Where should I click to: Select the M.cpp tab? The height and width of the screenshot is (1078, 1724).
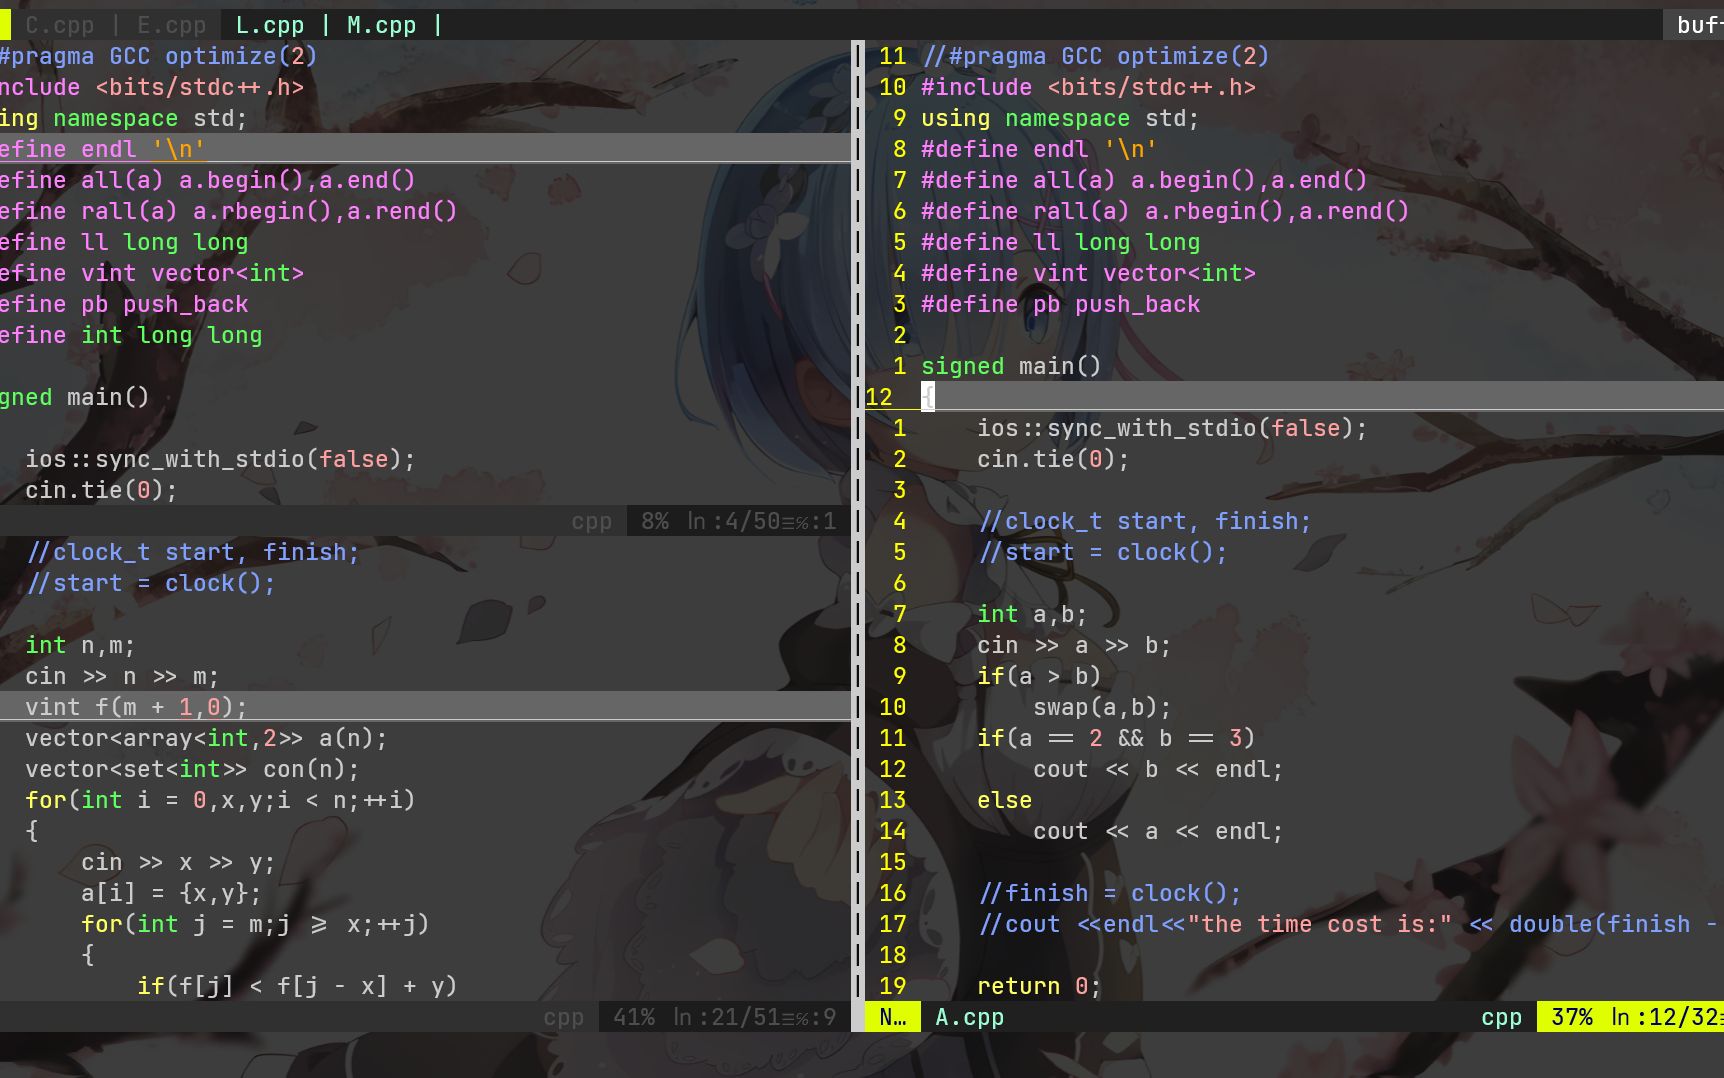[380, 24]
